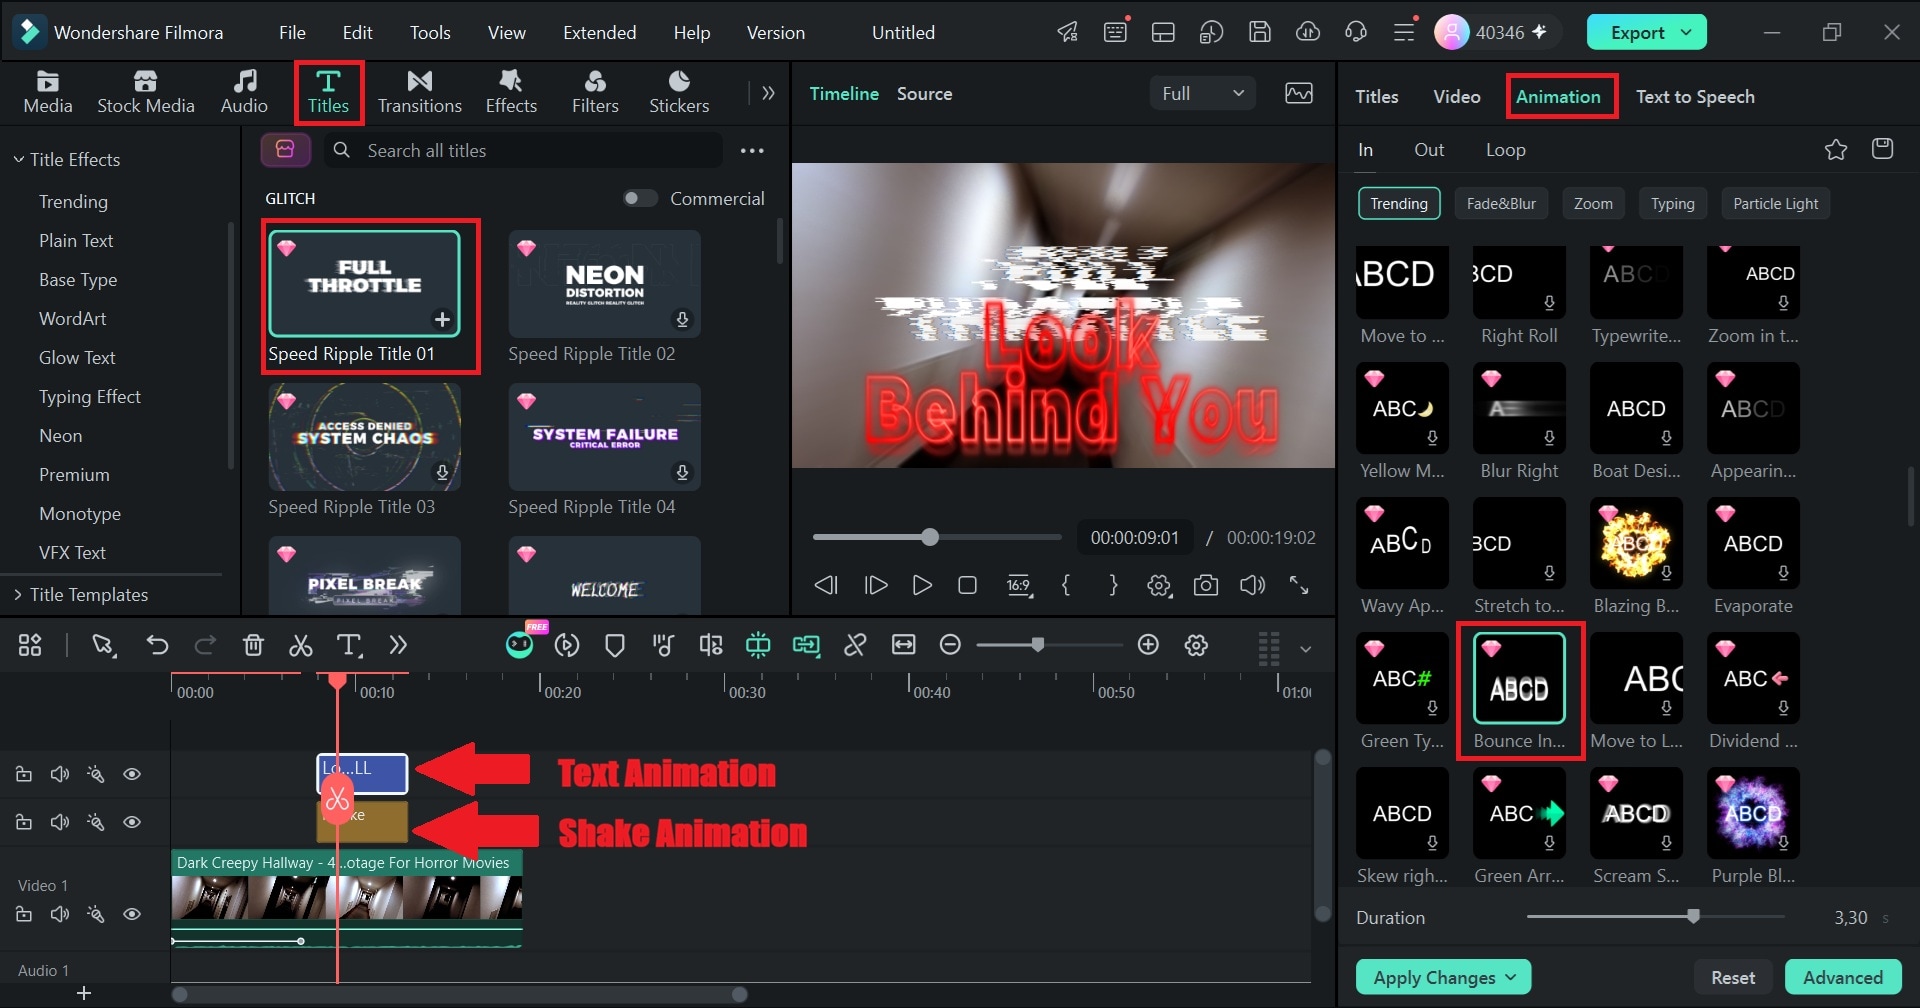Toggle the Commercial switch
This screenshot has height=1008, width=1920.
640,198
